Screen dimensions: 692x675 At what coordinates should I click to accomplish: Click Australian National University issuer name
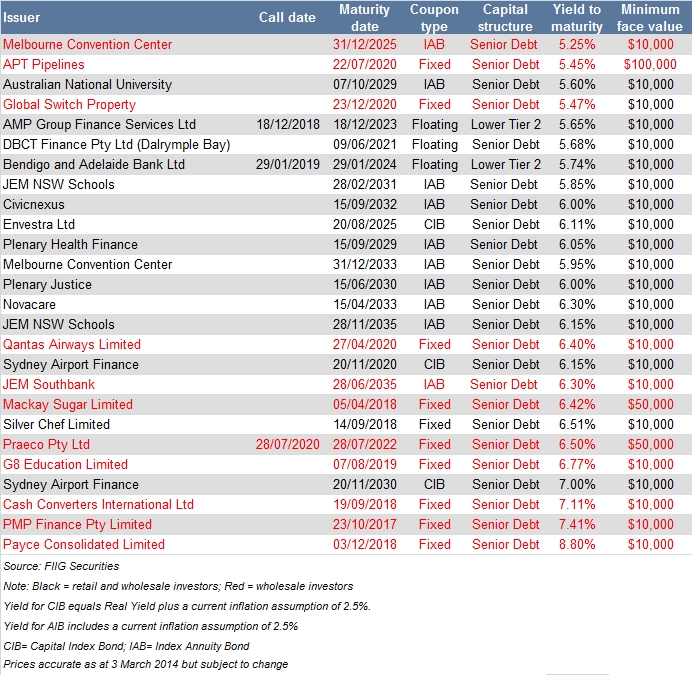pyautogui.click(x=87, y=84)
